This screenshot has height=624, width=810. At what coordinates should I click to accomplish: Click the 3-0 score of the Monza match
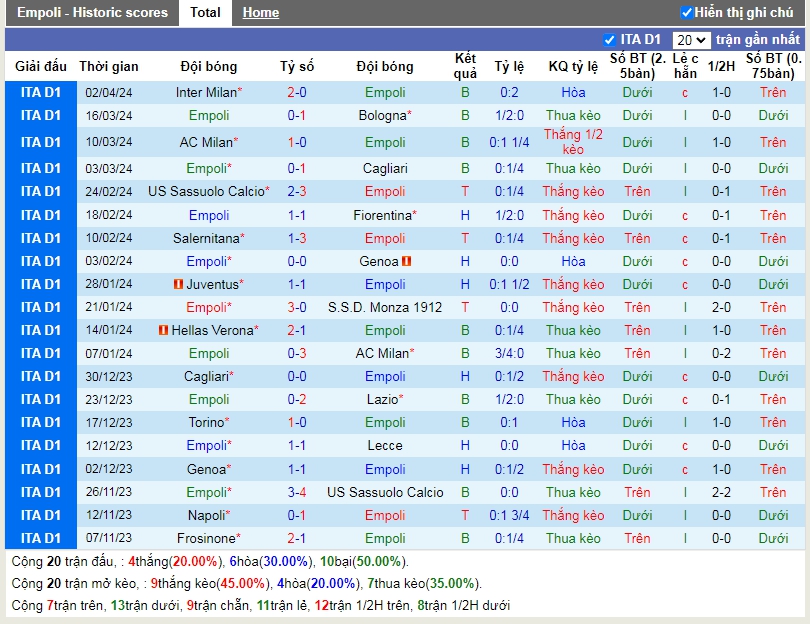[297, 308]
